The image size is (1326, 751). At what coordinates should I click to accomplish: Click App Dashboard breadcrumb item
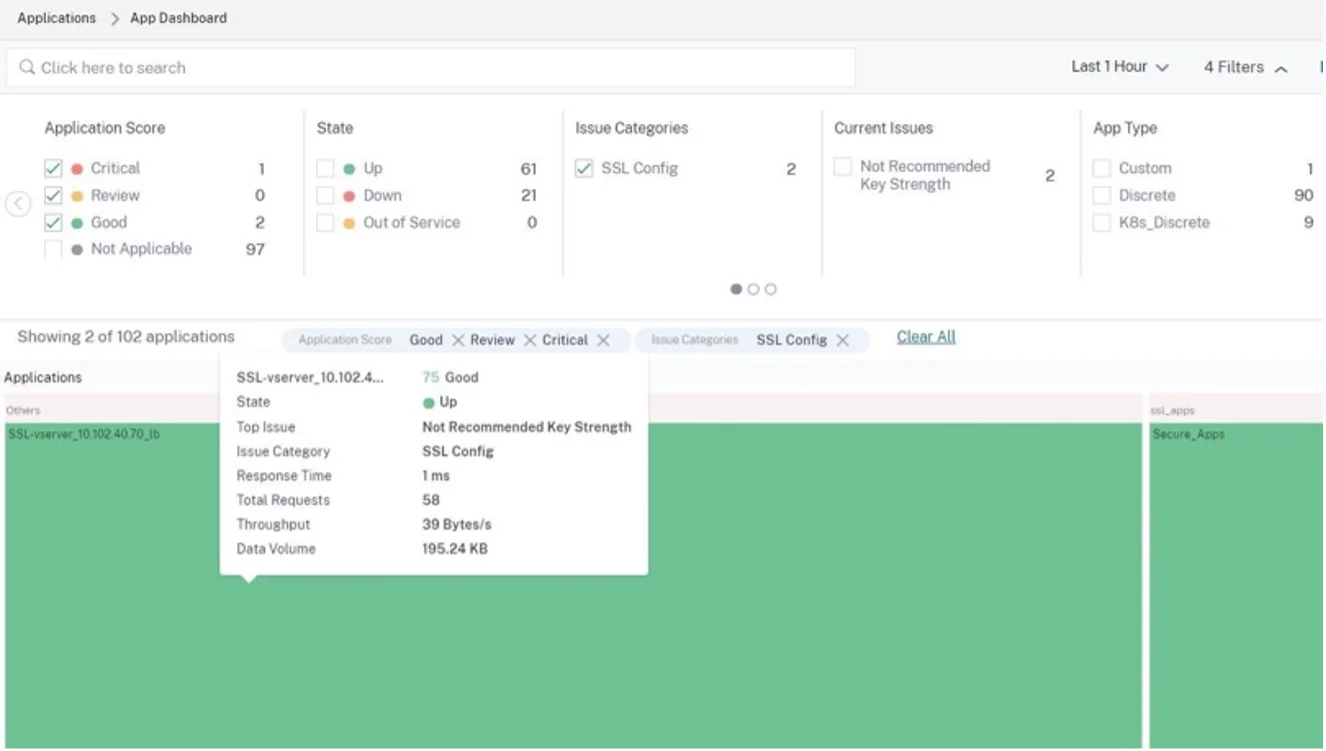click(179, 18)
